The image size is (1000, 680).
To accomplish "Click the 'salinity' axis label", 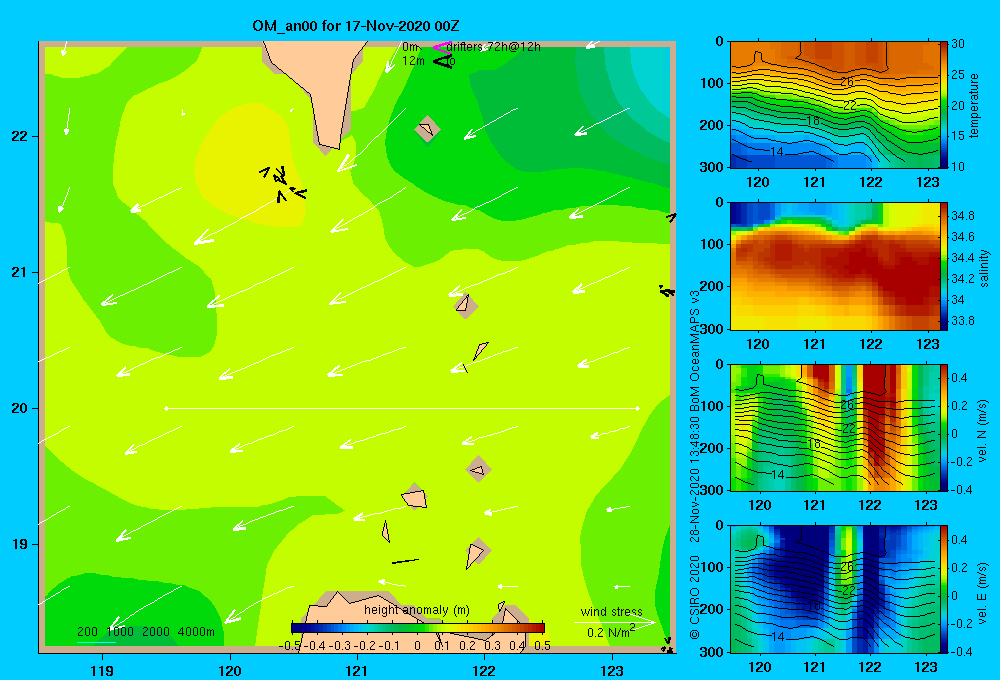I will [984, 268].
